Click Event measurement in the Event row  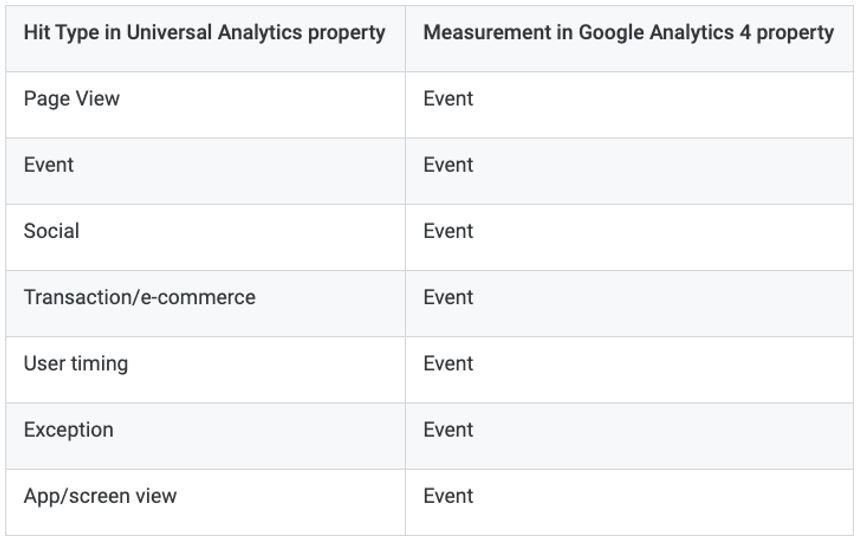tap(629, 171)
